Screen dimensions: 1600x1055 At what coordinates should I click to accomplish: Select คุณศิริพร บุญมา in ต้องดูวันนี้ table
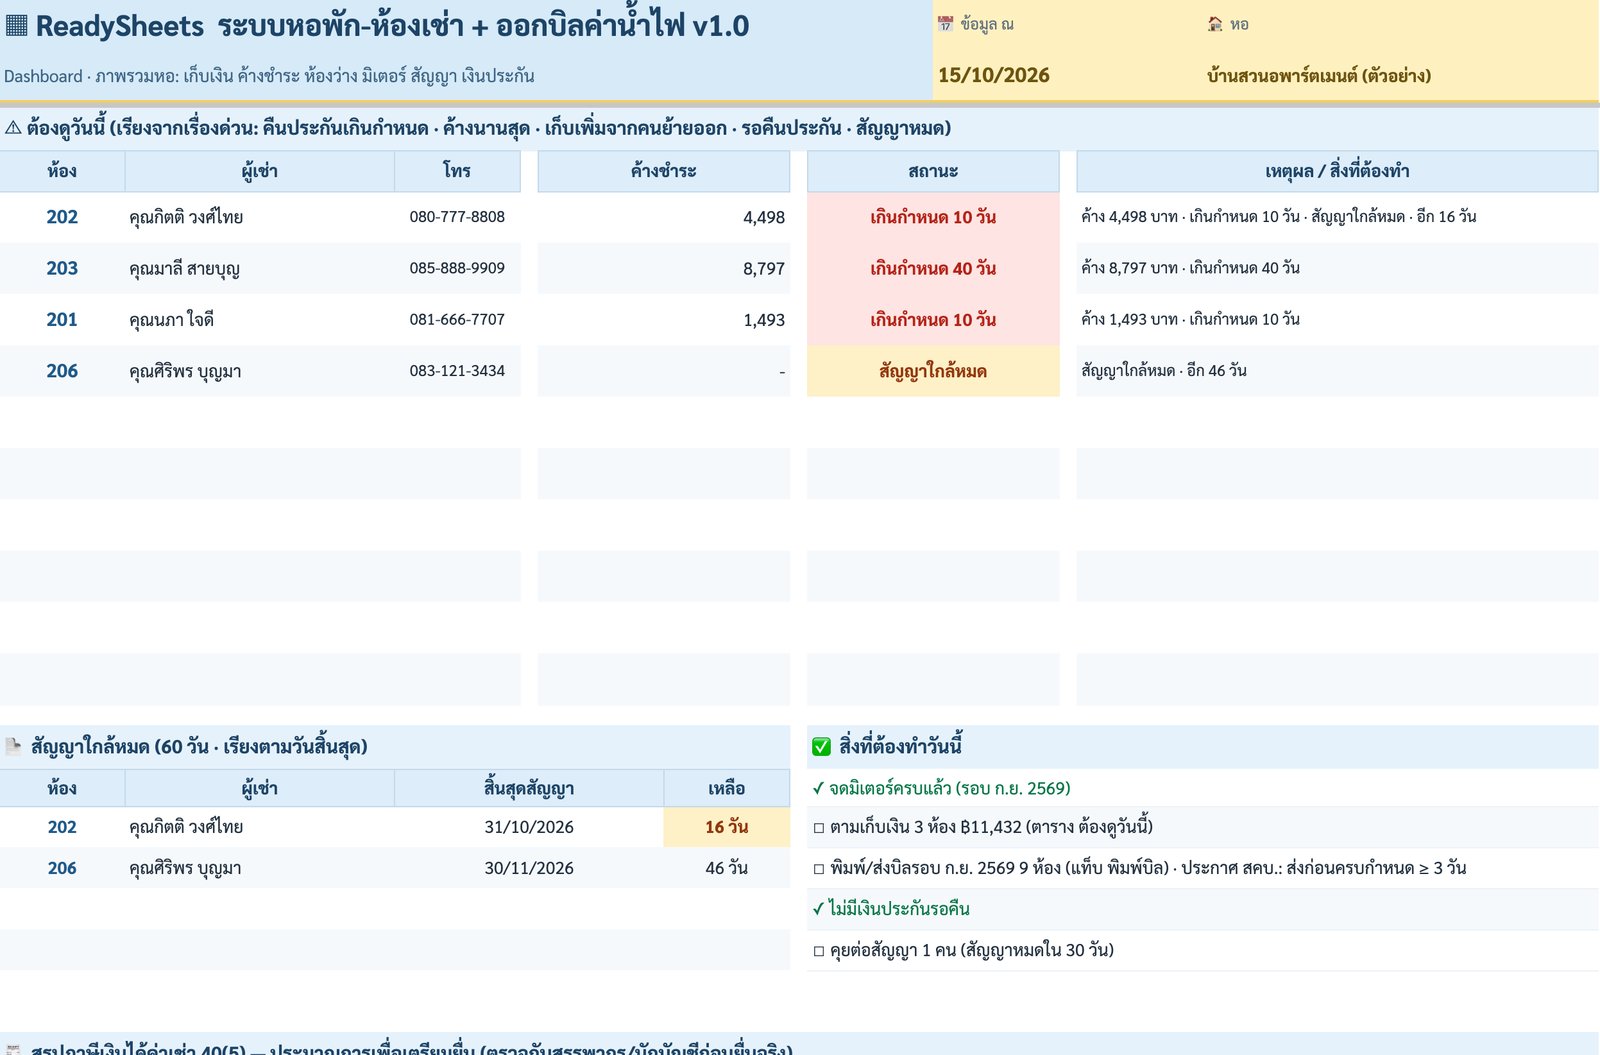[185, 371]
